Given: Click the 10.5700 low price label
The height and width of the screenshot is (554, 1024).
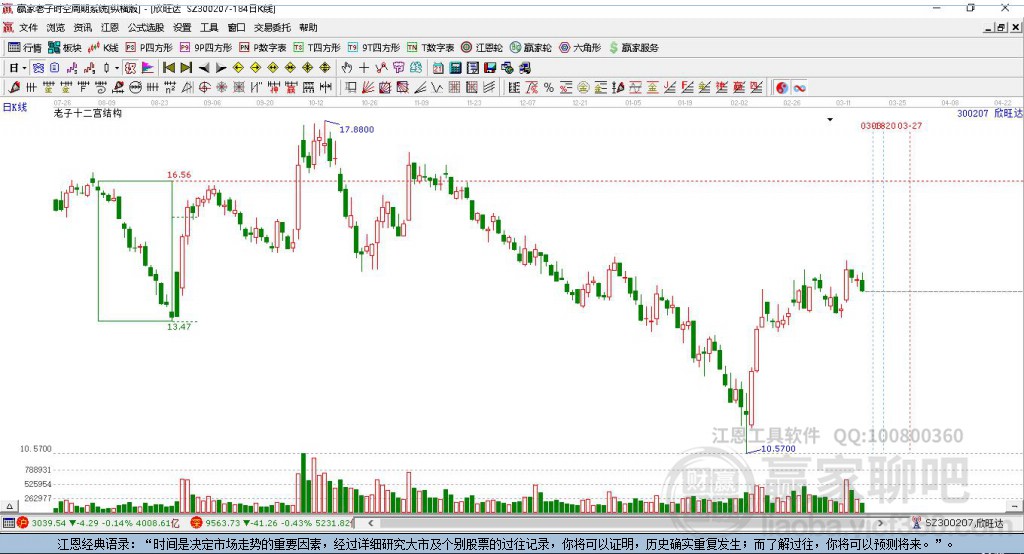Looking at the screenshot, I should [x=778, y=449].
